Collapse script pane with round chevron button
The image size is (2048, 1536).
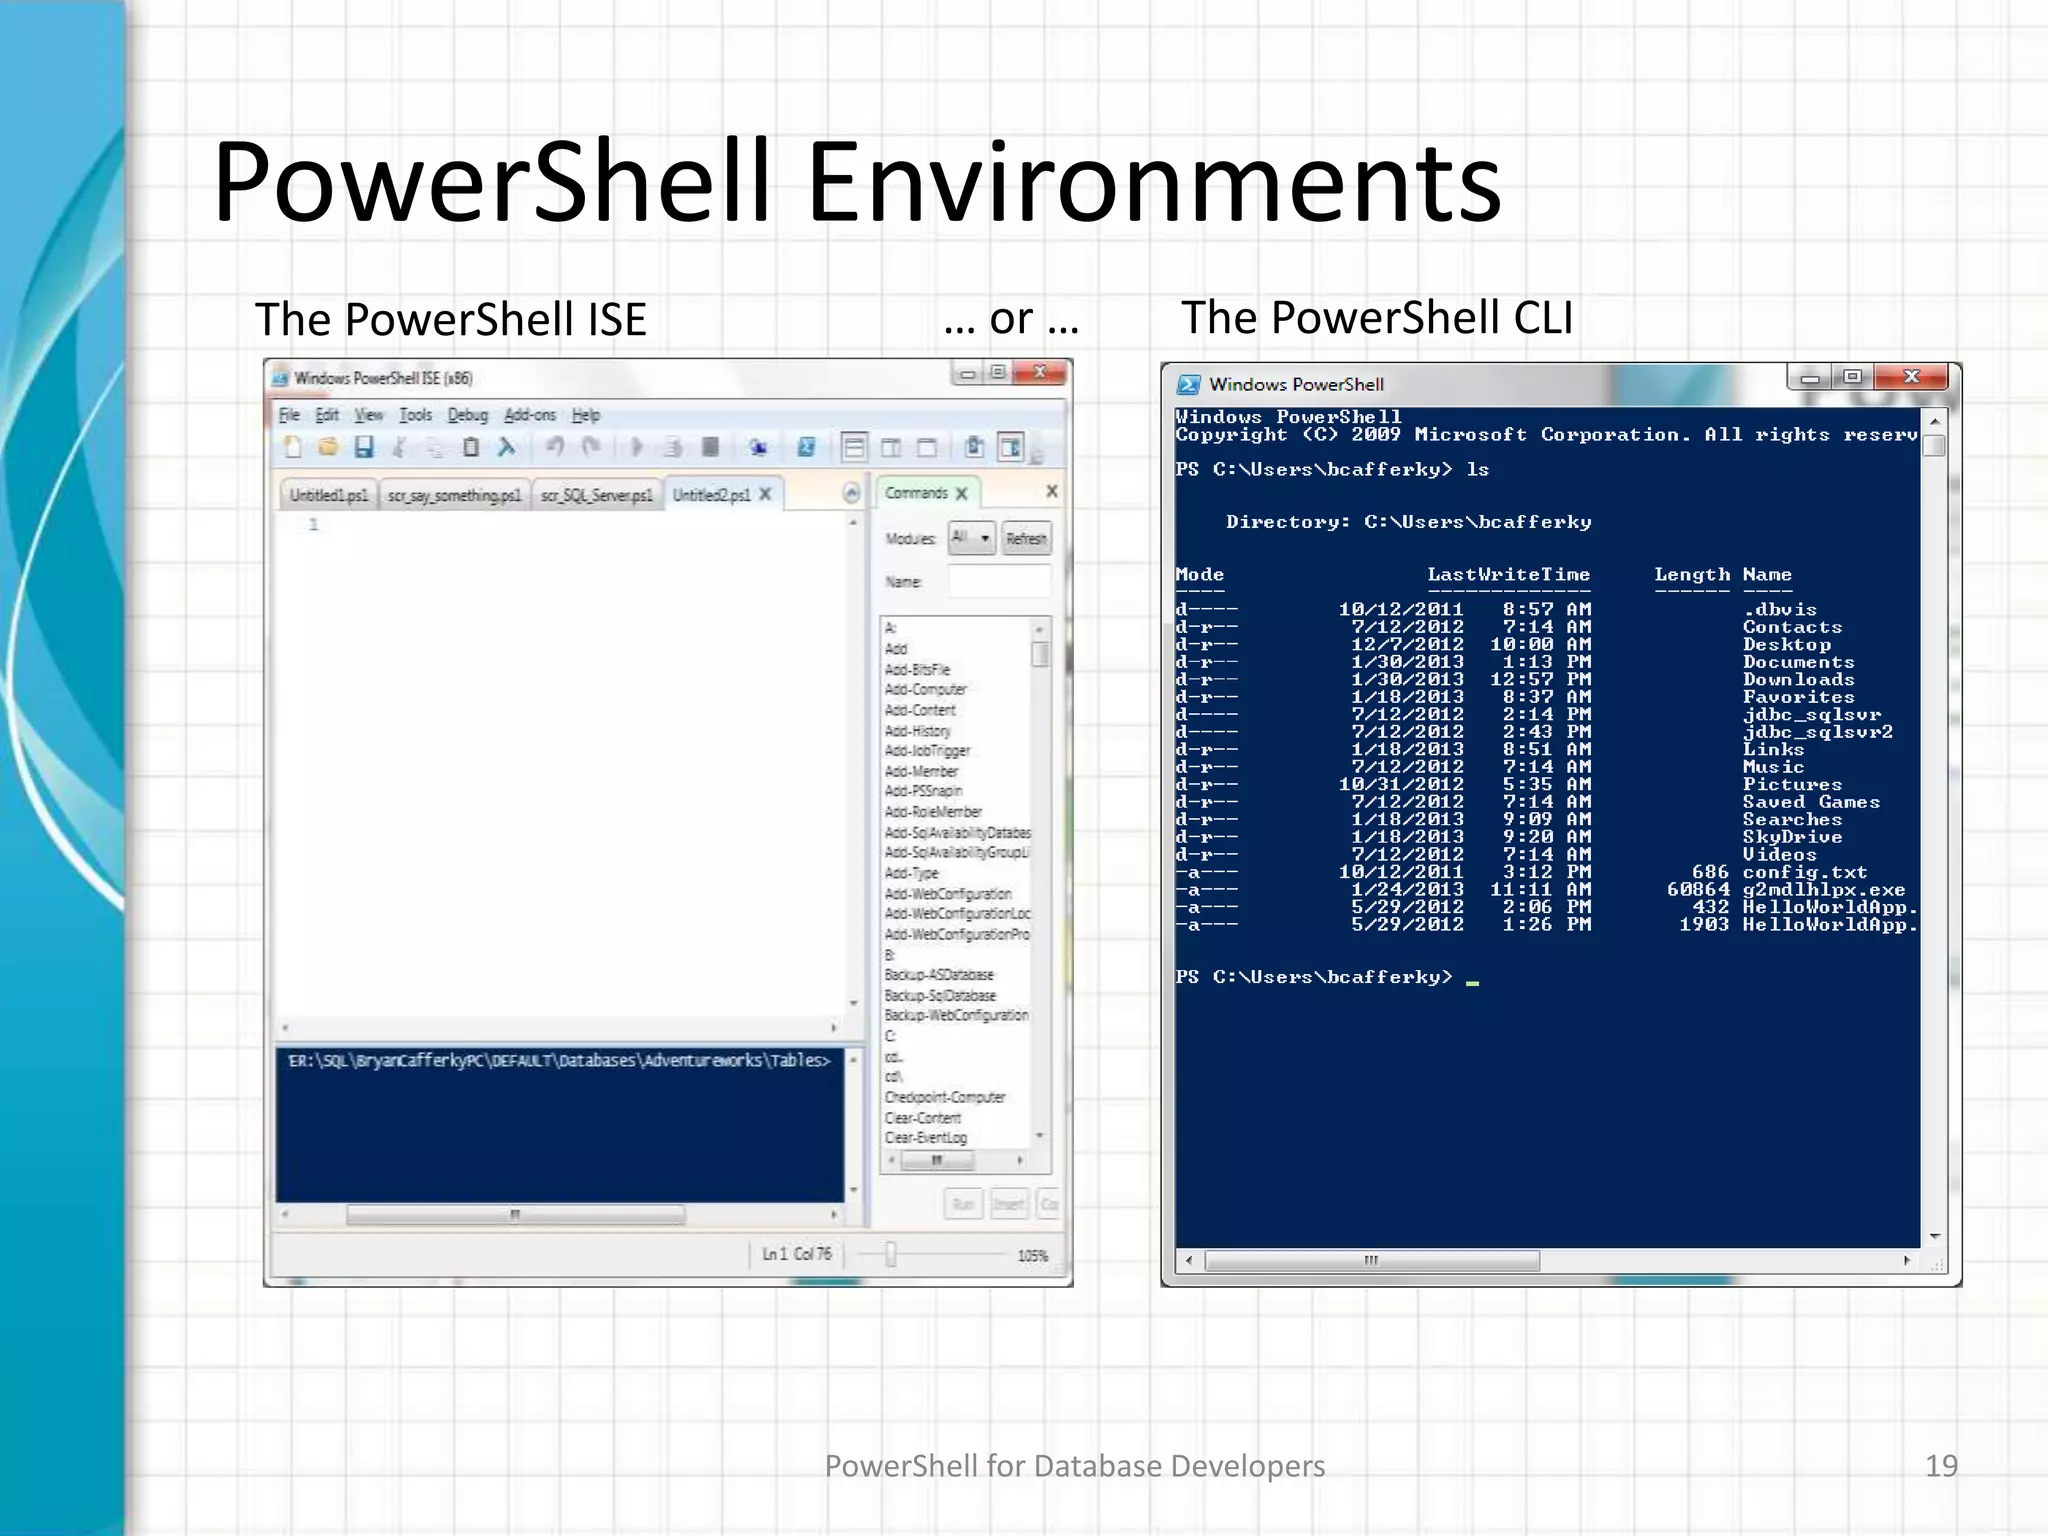[851, 493]
